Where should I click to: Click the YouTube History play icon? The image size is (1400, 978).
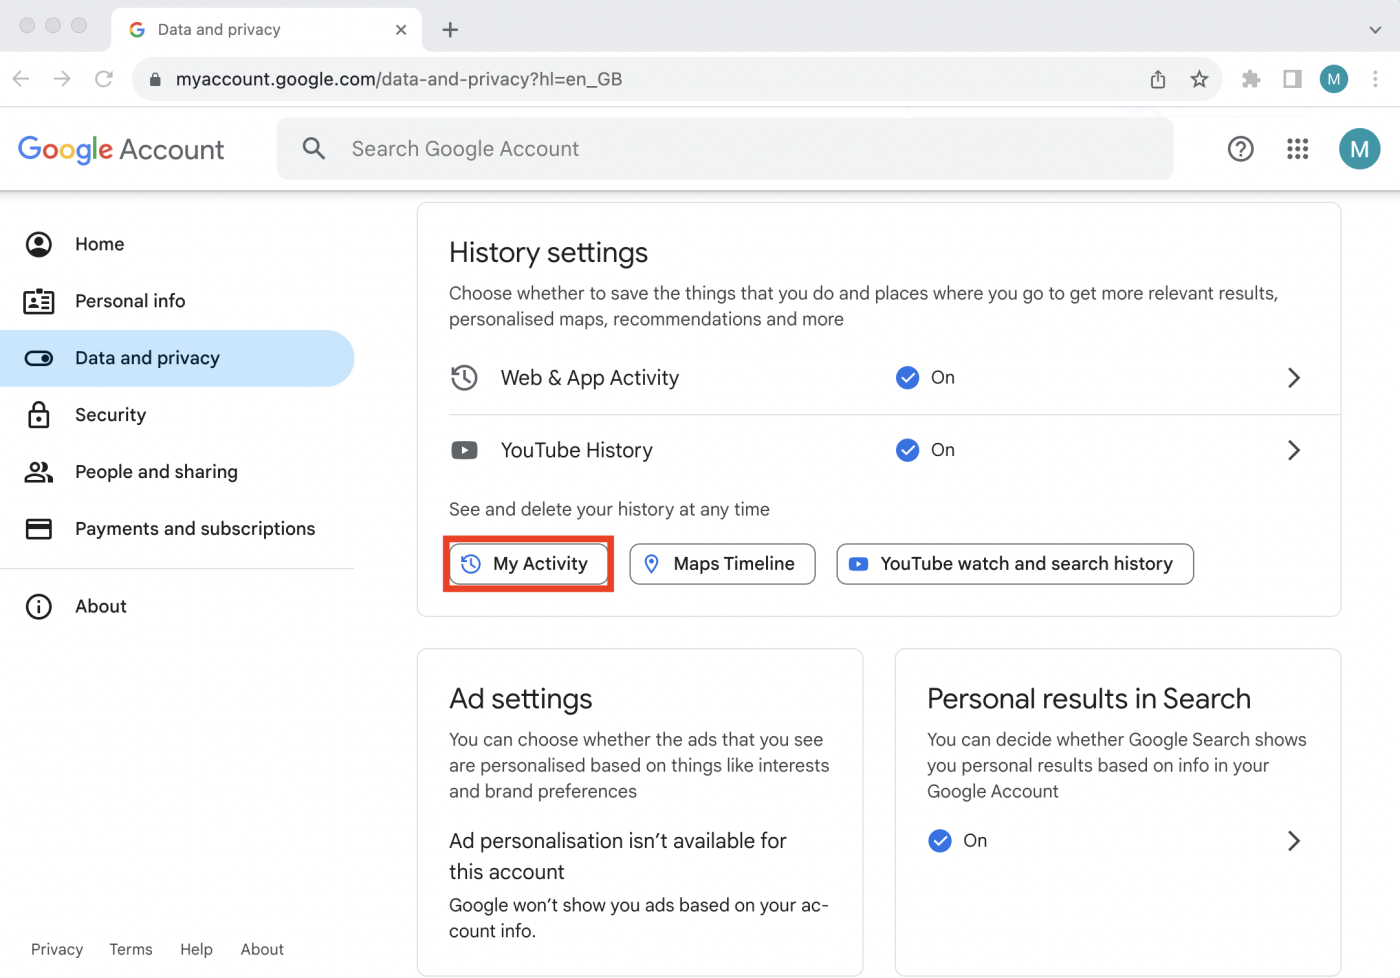tap(464, 450)
